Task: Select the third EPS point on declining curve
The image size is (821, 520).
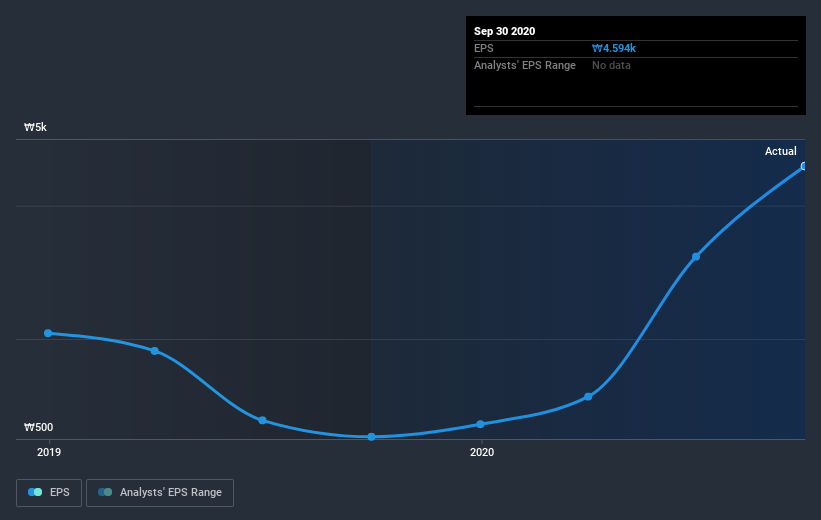Action: [262, 420]
